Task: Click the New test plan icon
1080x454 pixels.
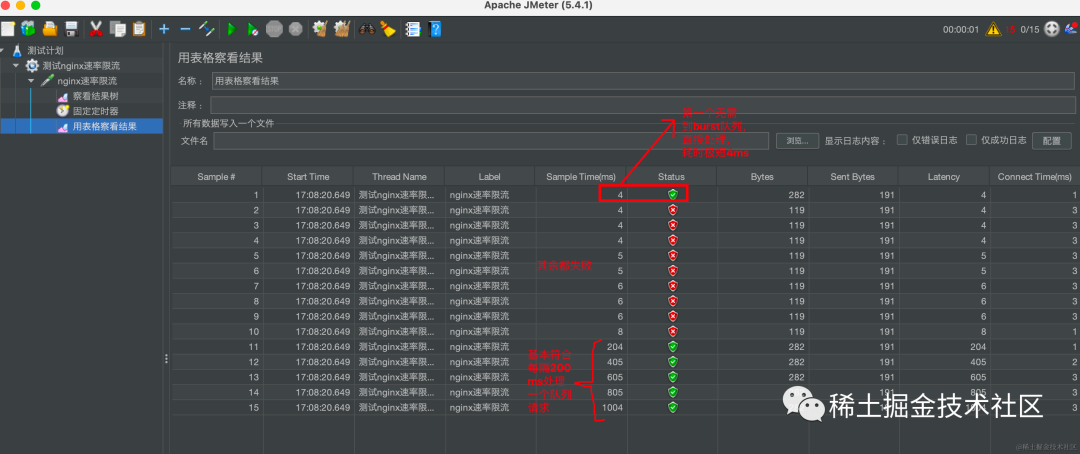Action: [x=8, y=29]
